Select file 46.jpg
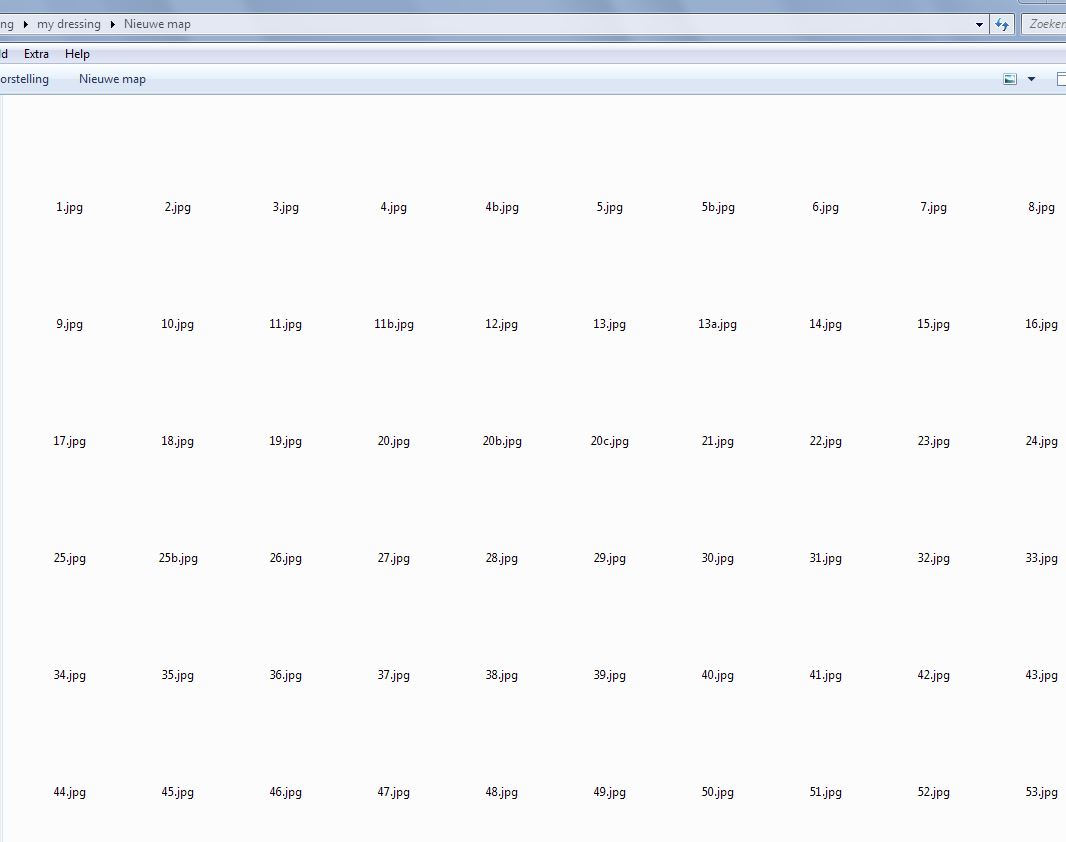 [286, 792]
